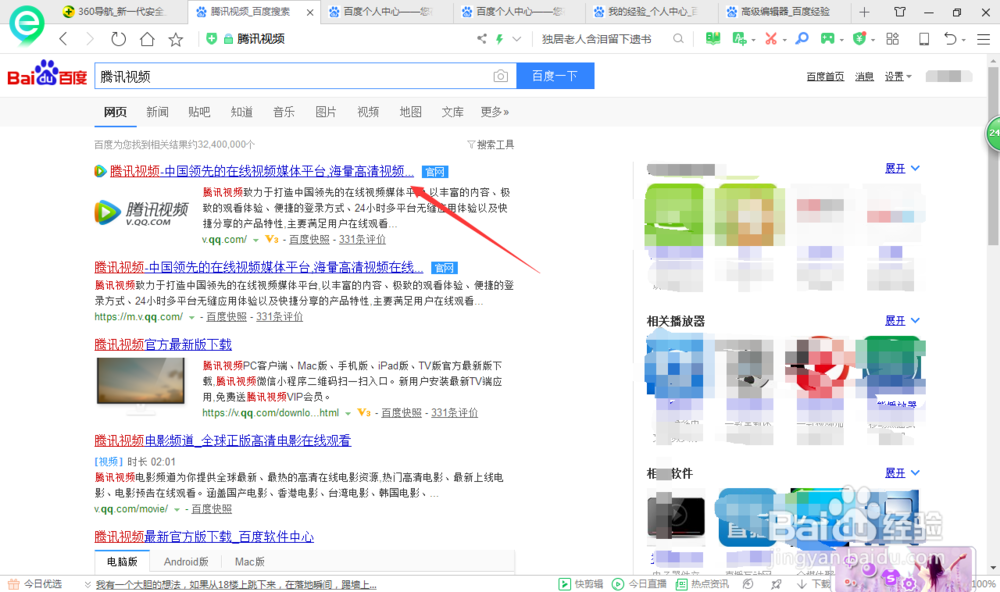Viewport: 1000px width, 592px height.
Task: Open a new tab with plus icon
Action: click(x=864, y=11)
